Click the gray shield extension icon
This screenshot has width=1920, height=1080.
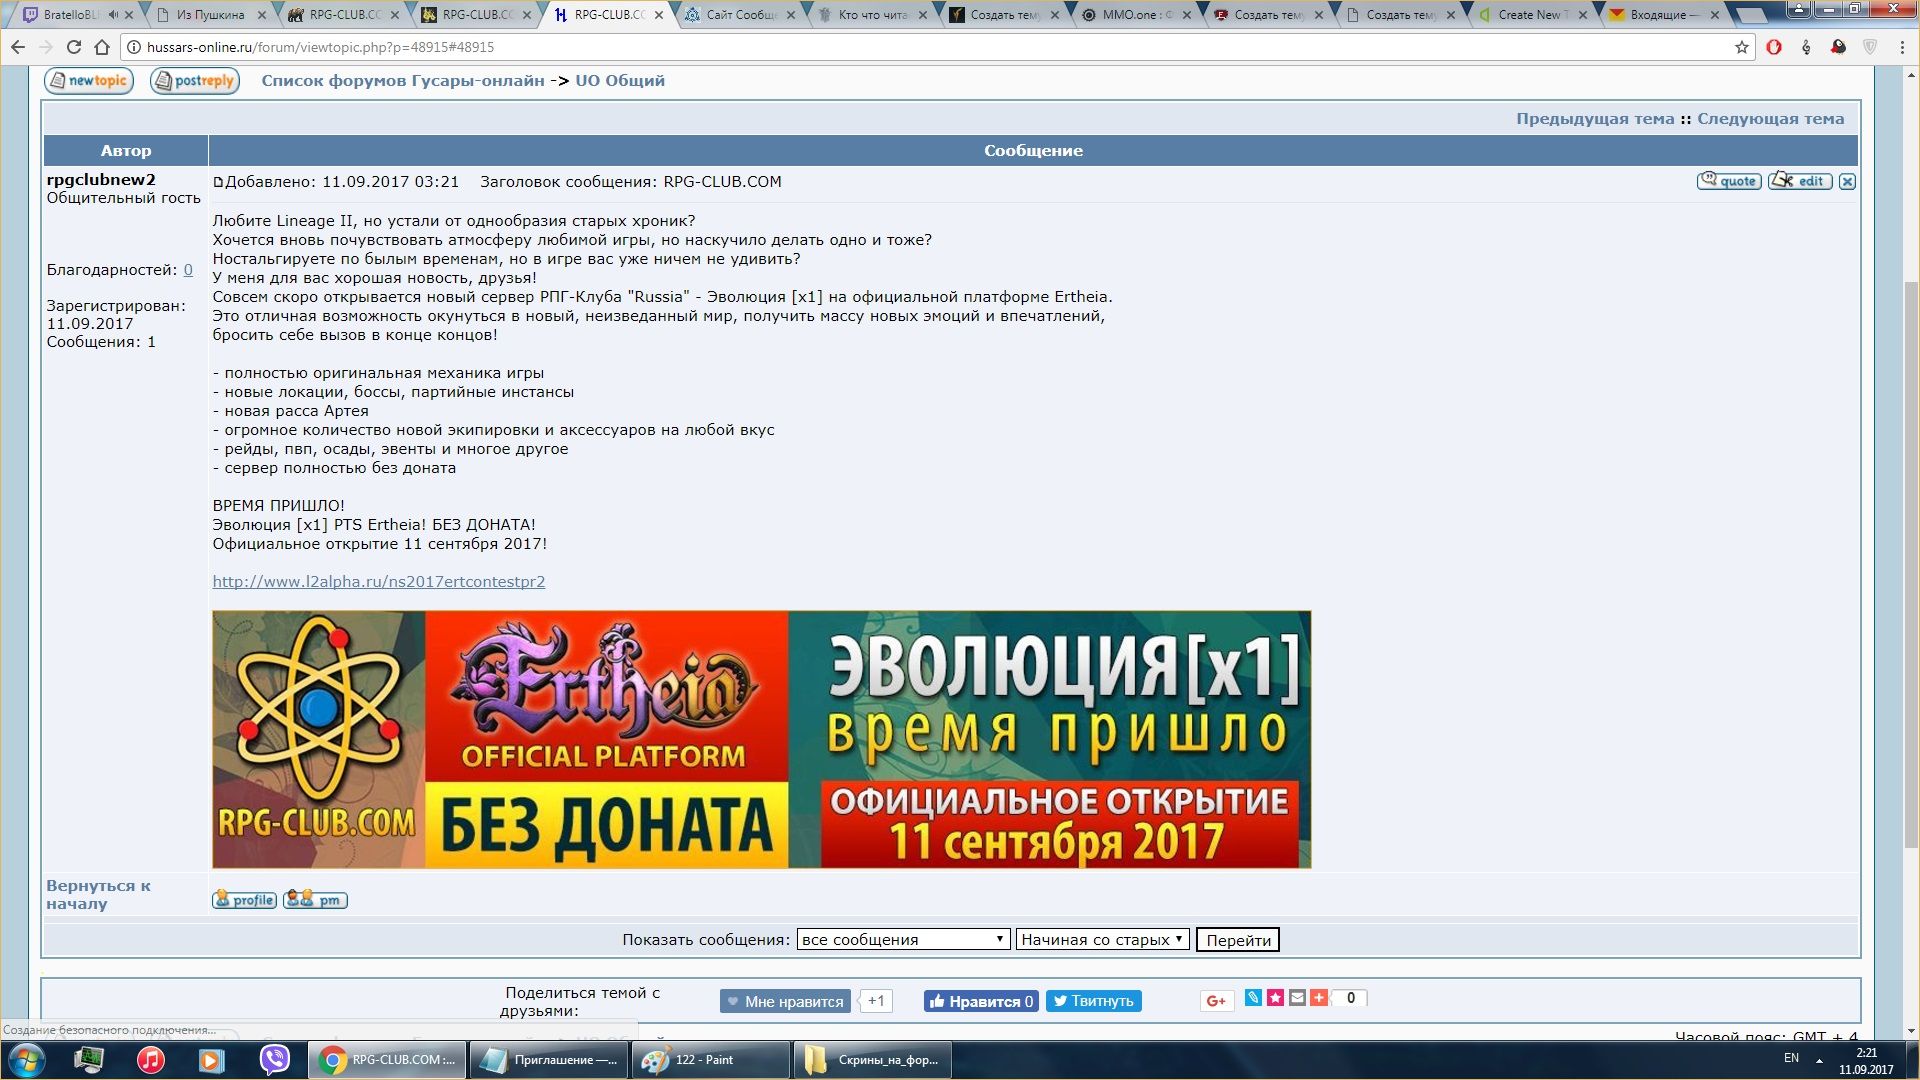(1870, 47)
